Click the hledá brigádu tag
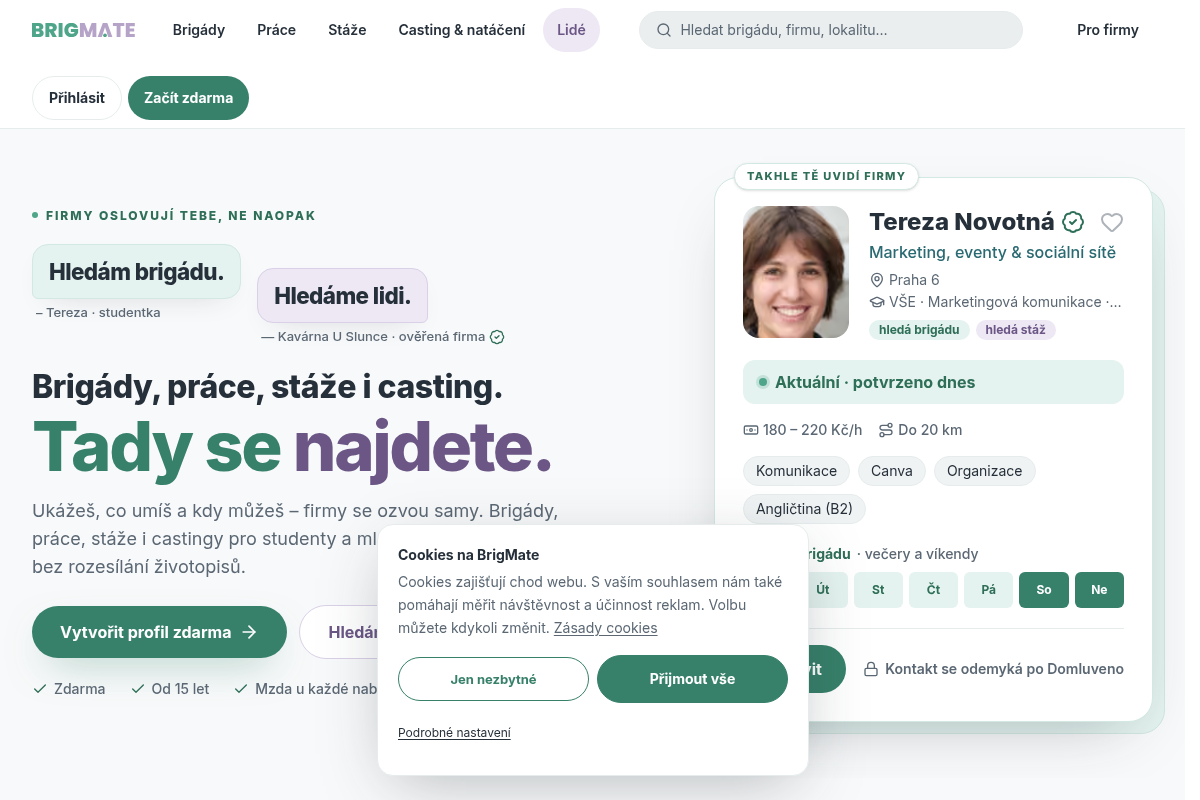 (x=920, y=330)
